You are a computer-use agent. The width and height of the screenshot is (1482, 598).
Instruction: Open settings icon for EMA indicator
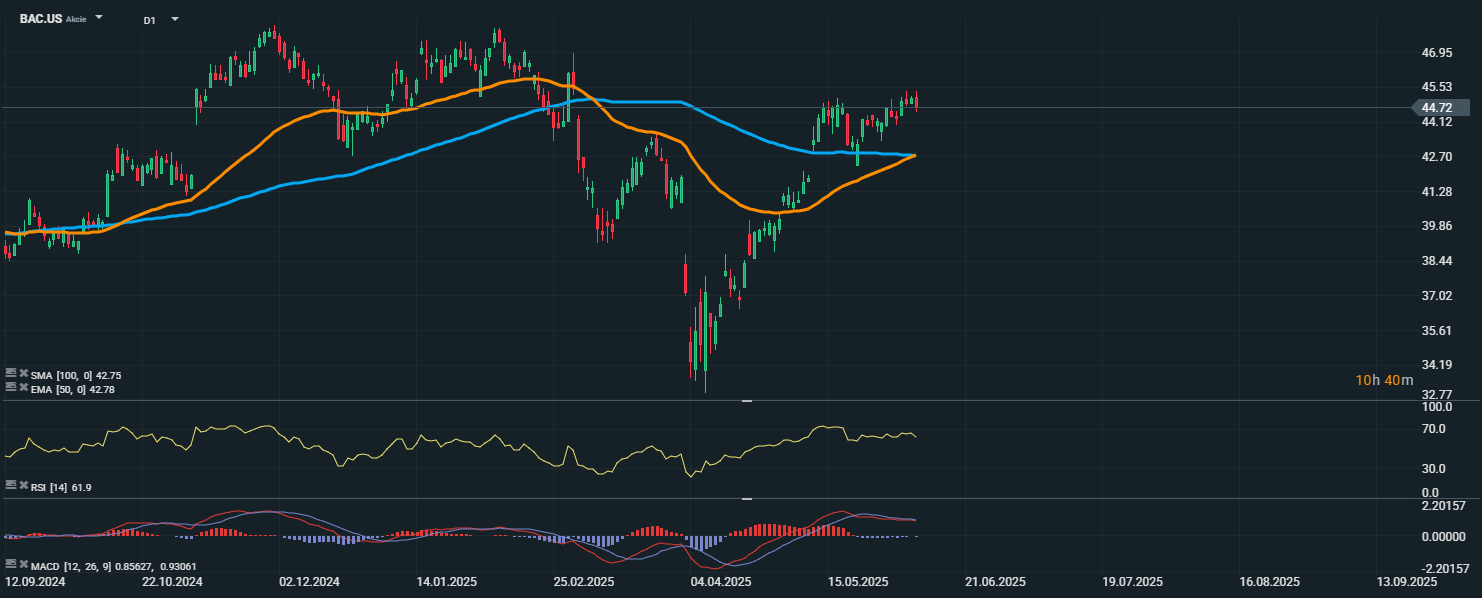coord(11,387)
